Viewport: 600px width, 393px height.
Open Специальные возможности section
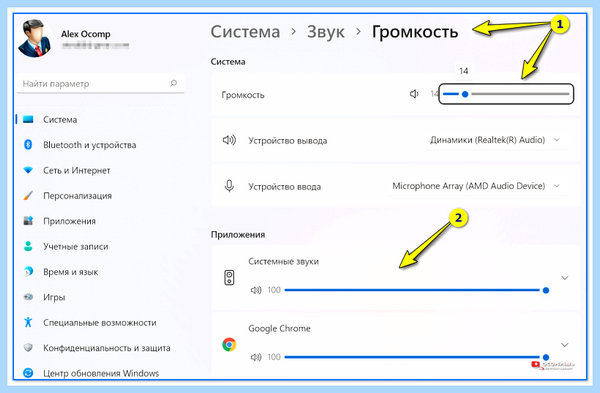point(100,323)
